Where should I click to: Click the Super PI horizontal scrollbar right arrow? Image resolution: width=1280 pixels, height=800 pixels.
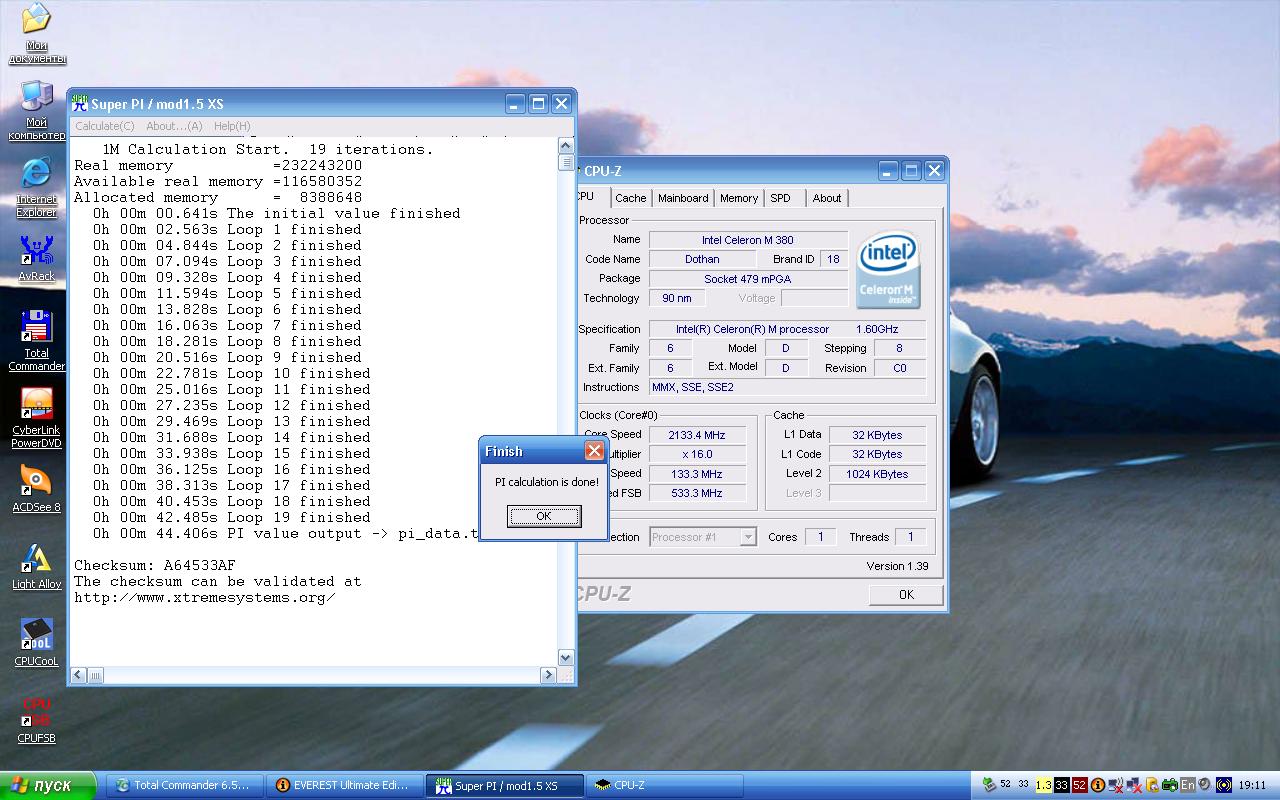coord(548,676)
